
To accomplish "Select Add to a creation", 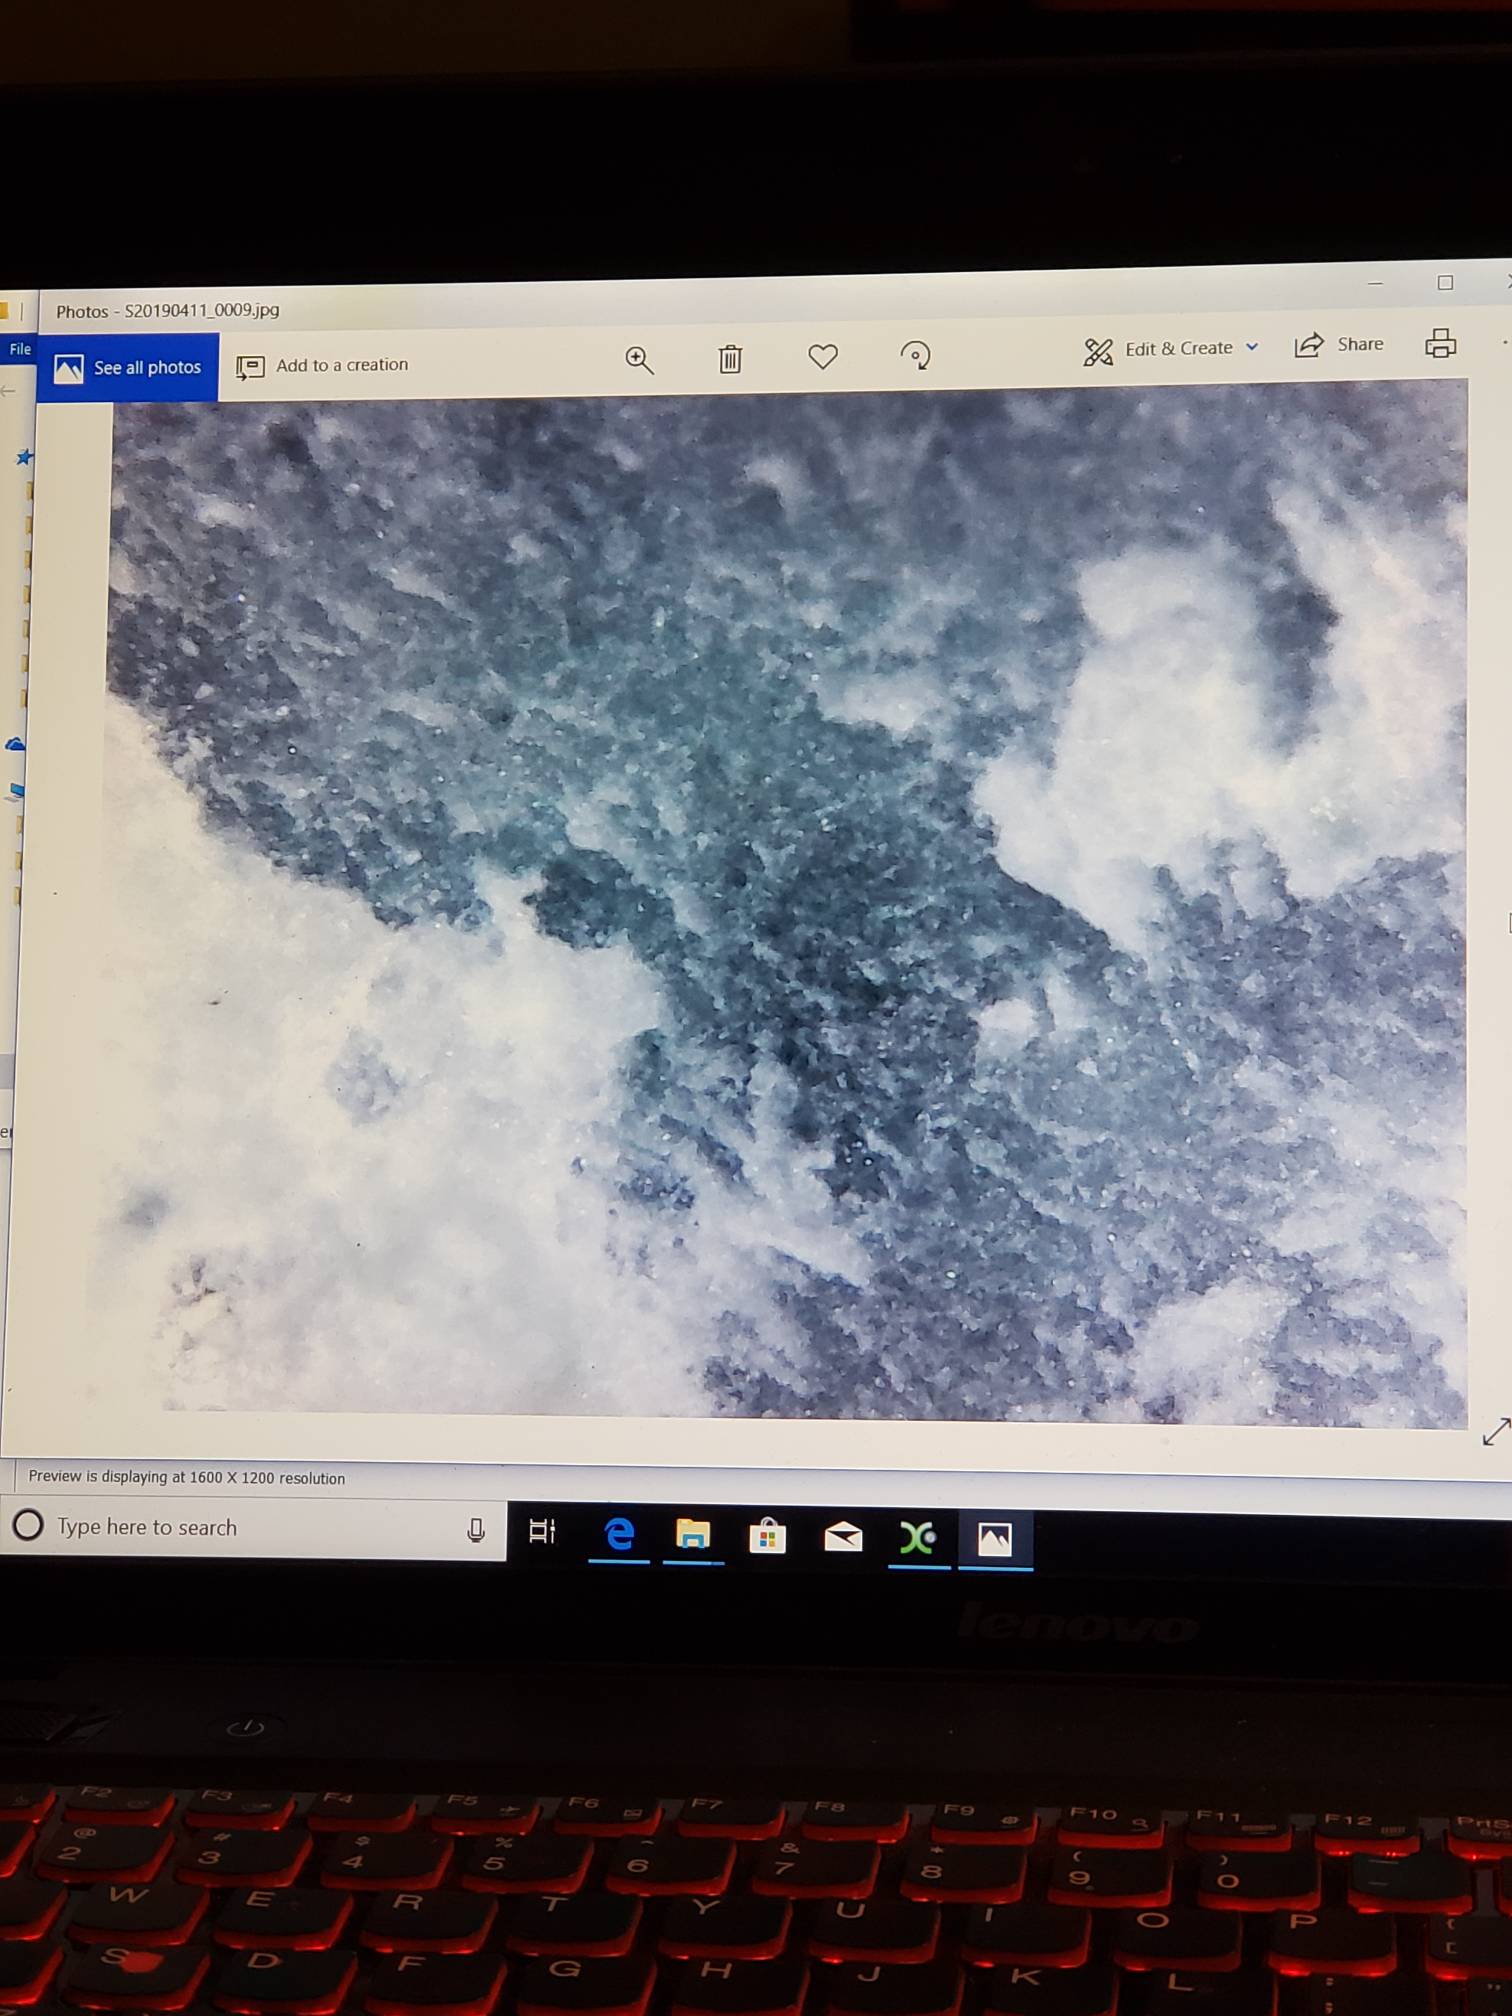I will [x=323, y=366].
